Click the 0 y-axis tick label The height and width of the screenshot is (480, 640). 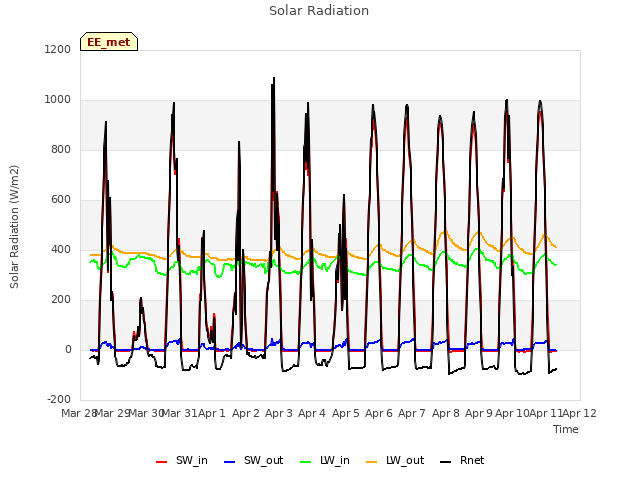pyautogui.click(x=68, y=349)
